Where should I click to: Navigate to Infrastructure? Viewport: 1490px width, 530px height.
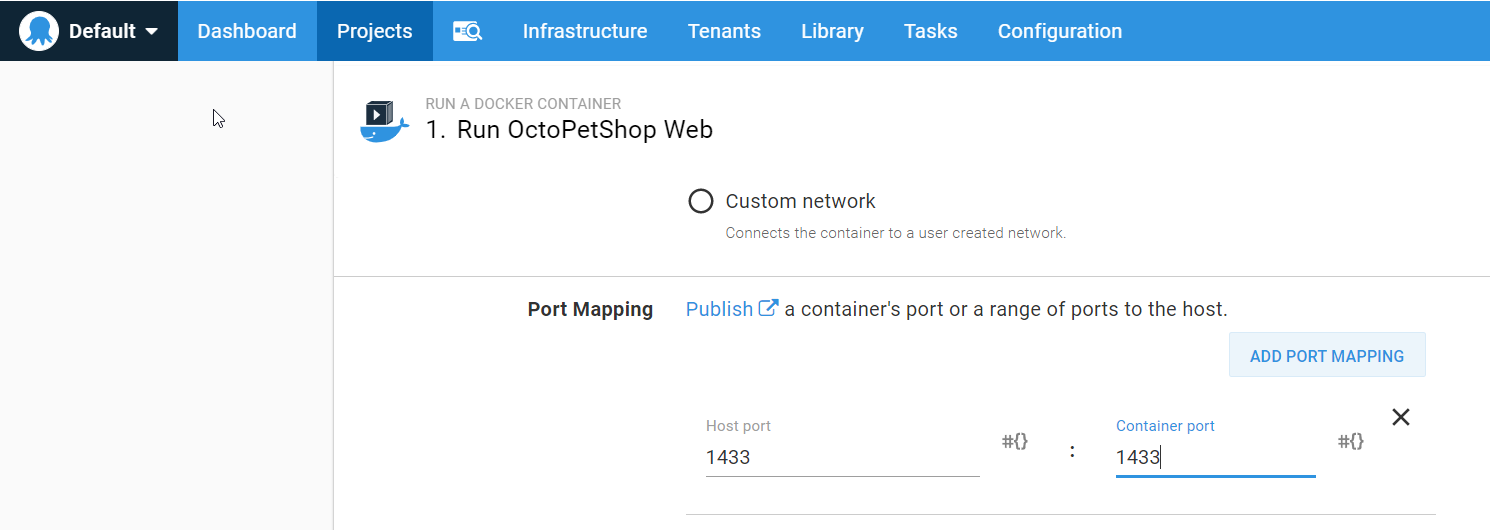pos(584,31)
